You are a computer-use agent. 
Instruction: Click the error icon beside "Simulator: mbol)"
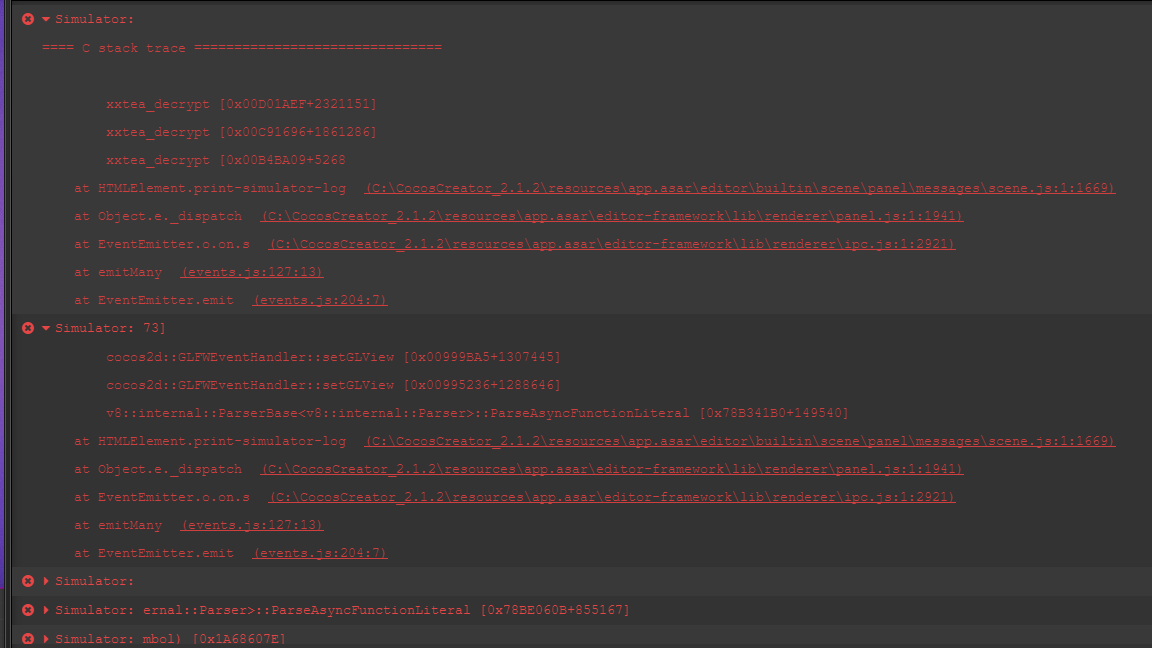click(x=28, y=638)
